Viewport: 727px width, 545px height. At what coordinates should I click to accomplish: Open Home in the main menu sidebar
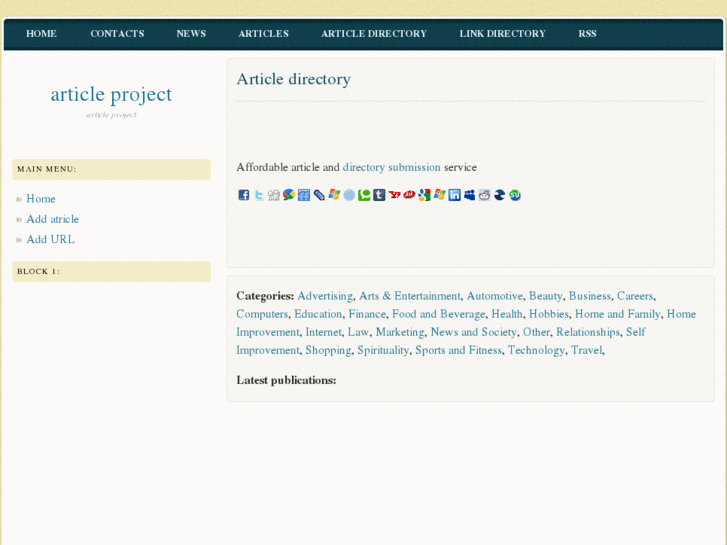41,199
